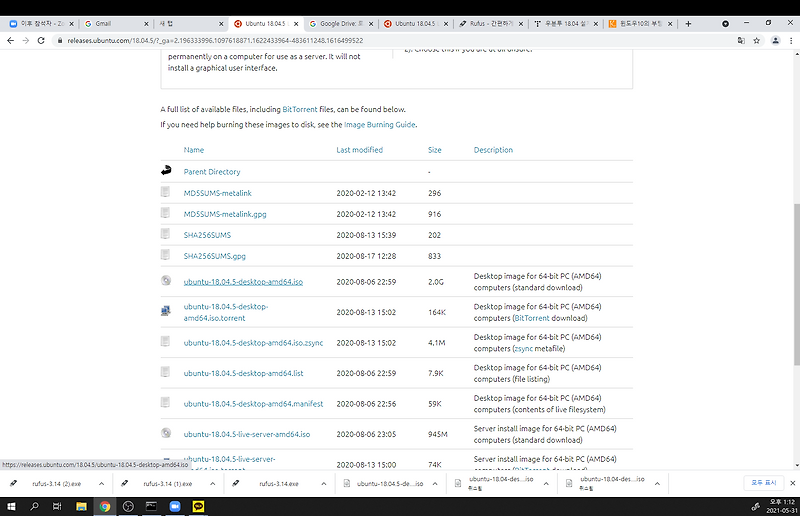
Task: Switch to the Rufus tab
Action: tap(491, 23)
